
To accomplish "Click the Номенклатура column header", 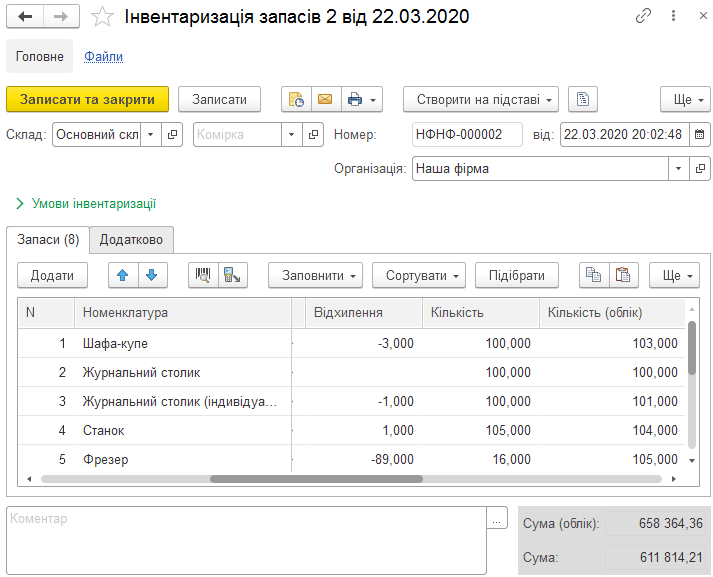I will (182, 313).
